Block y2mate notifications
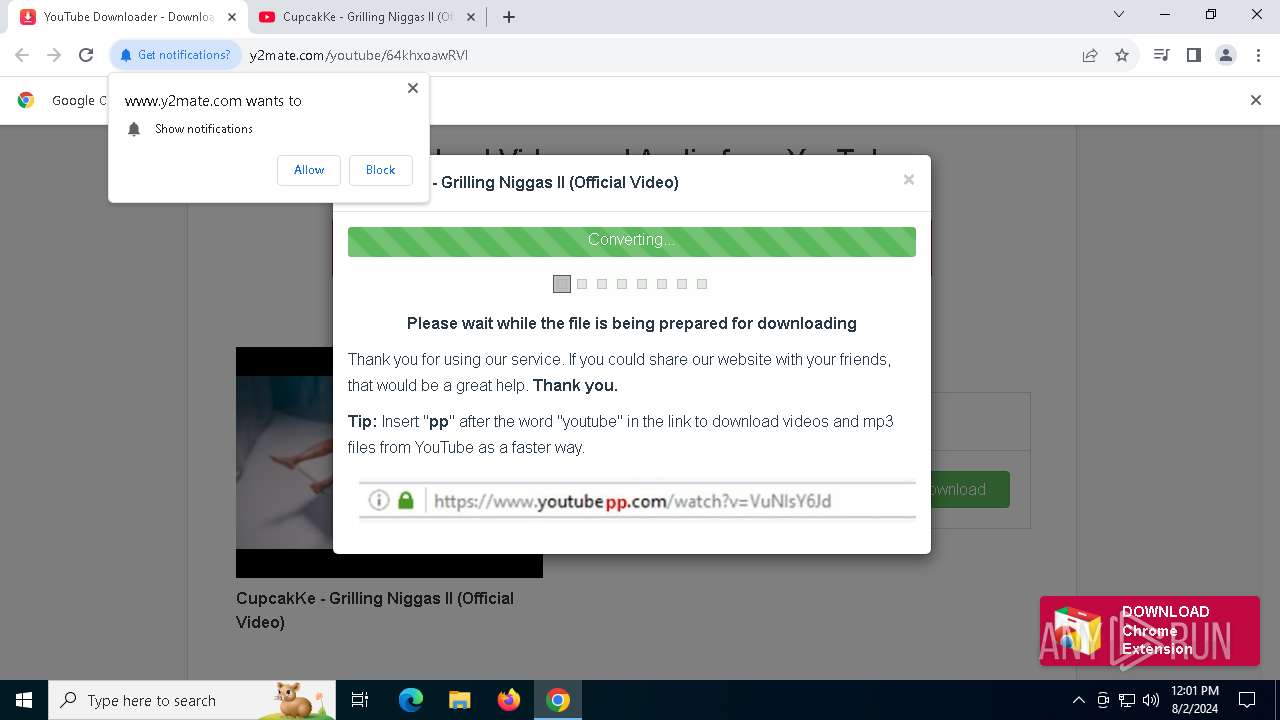Screen dimensions: 1280x720 click(x=381, y=170)
